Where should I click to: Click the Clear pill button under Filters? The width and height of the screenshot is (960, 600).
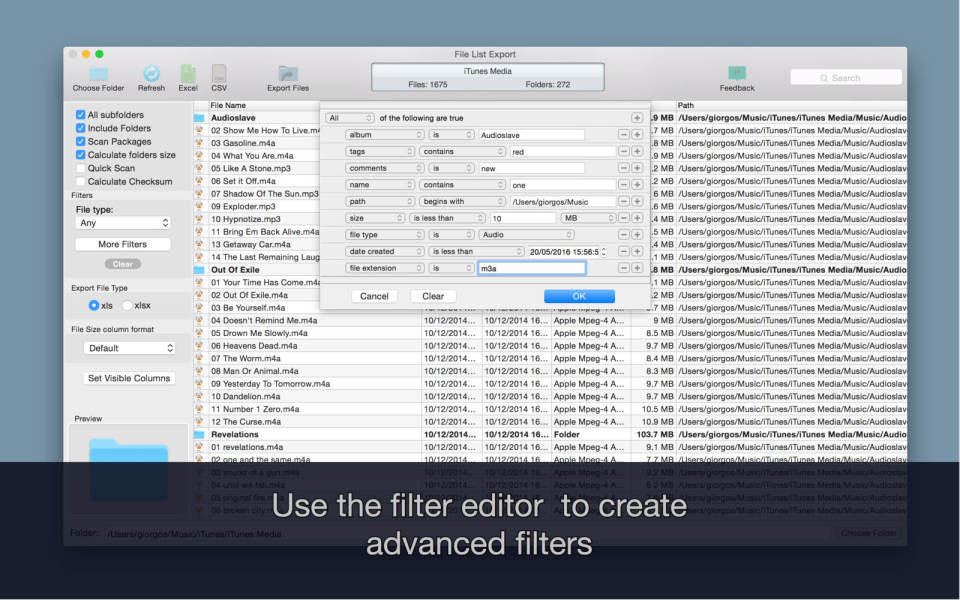(x=122, y=264)
